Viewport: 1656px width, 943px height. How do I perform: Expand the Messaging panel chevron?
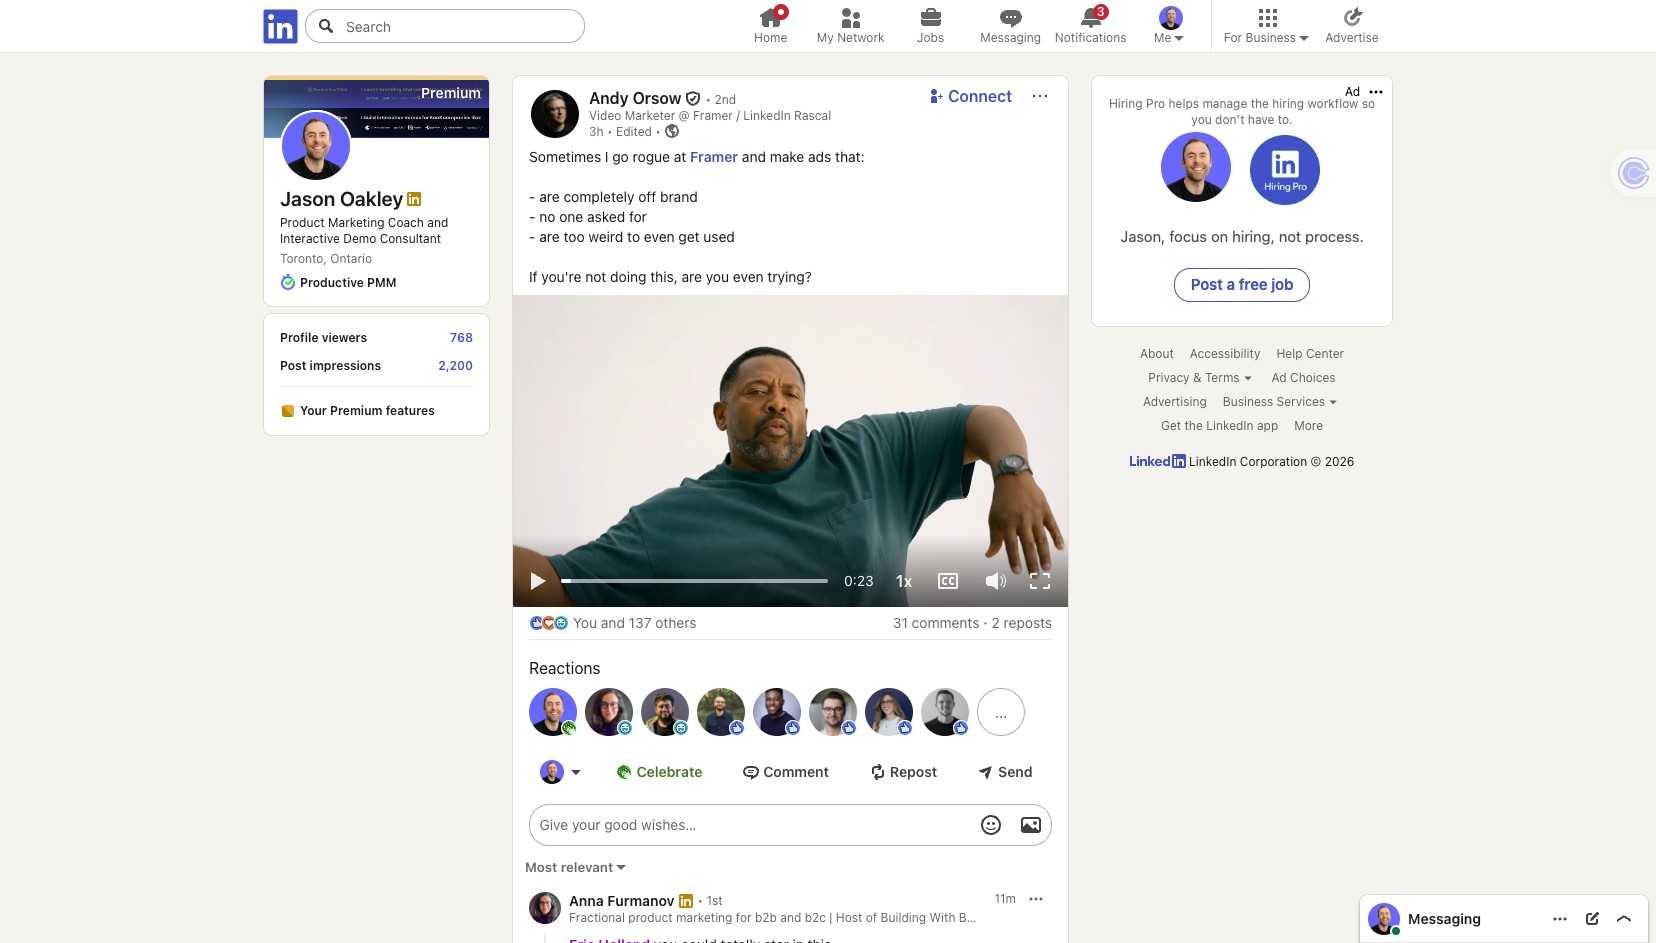tap(1624, 919)
